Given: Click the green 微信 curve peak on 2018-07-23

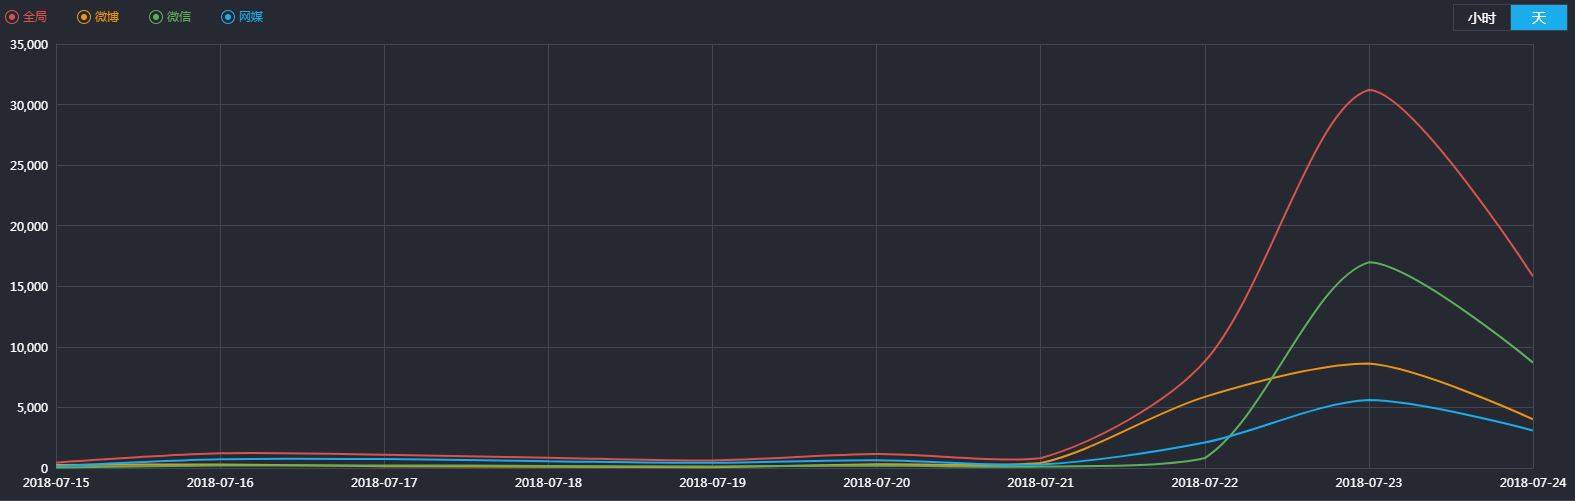Looking at the screenshot, I should click(x=1369, y=262).
